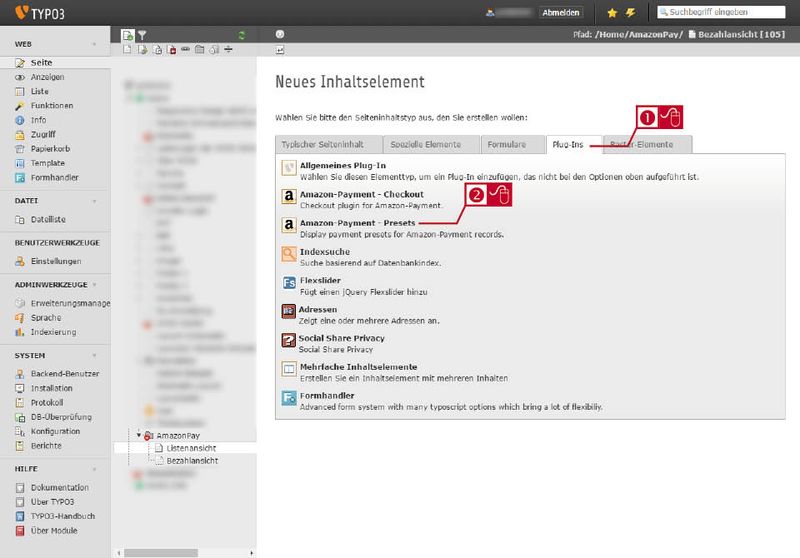Open the Allgemeines Plug-In link
Screen dimensions: 800x558
(343, 166)
